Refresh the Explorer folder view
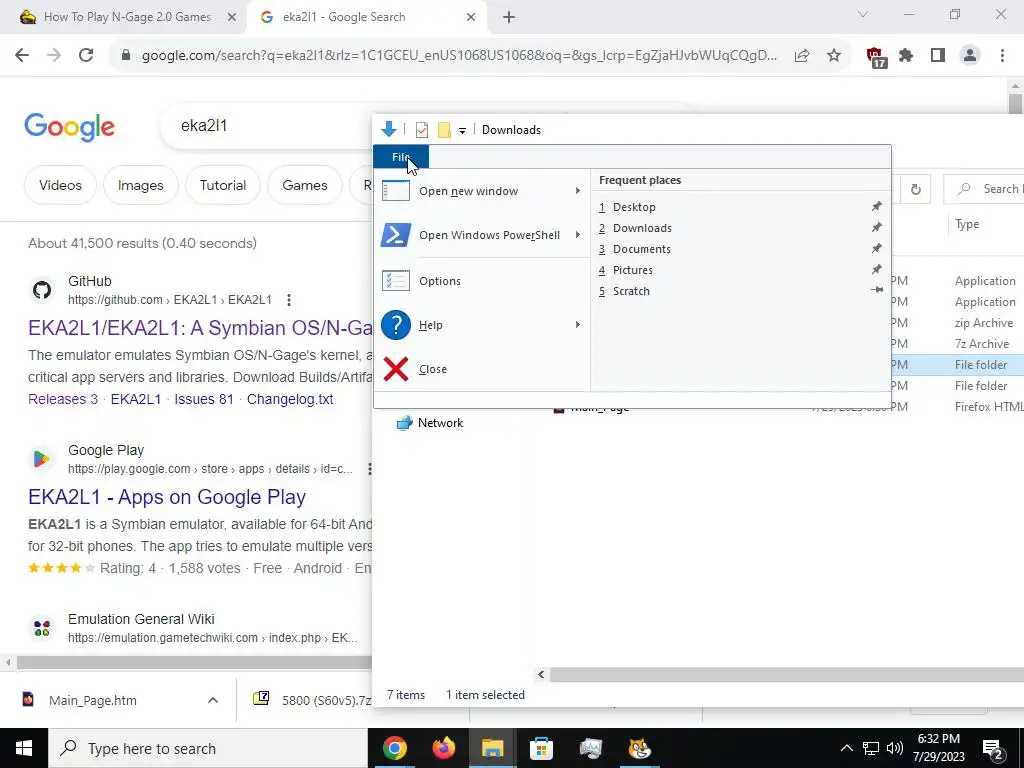Image resolution: width=1024 pixels, height=768 pixels. pyautogui.click(x=916, y=189)
